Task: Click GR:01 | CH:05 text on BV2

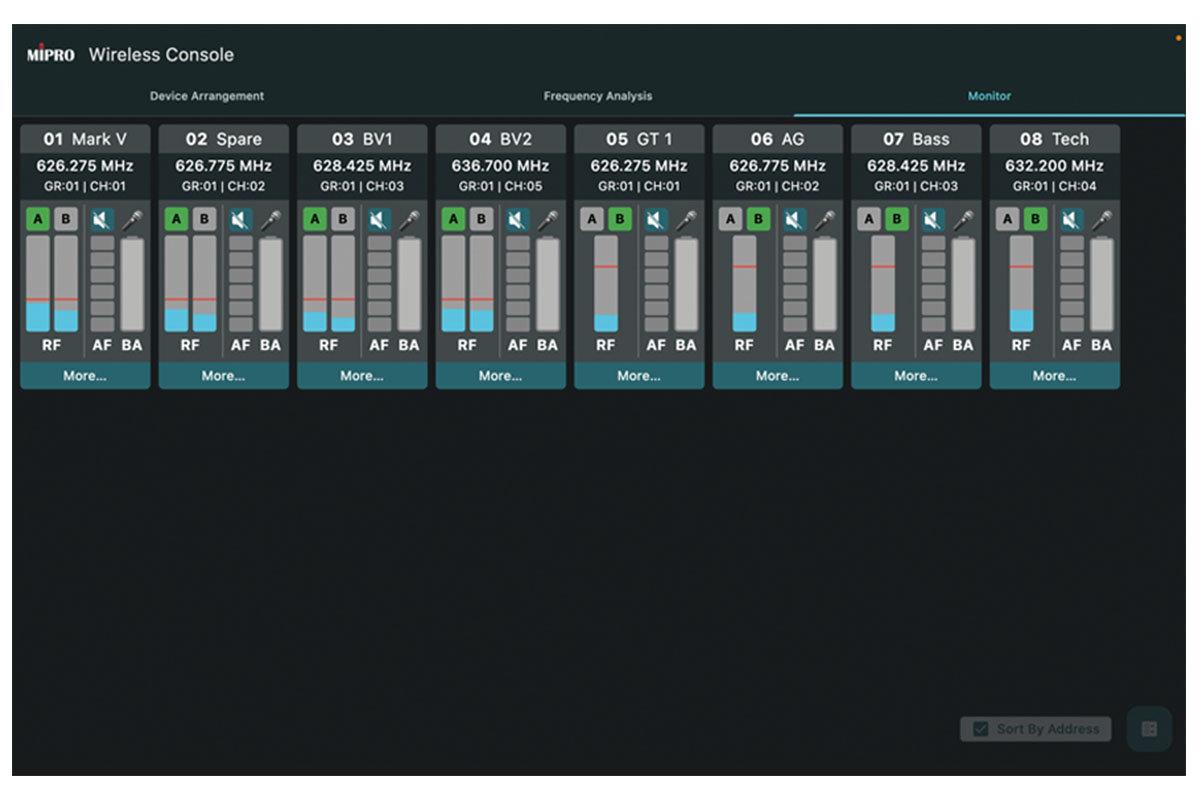Action: [500, 187]
